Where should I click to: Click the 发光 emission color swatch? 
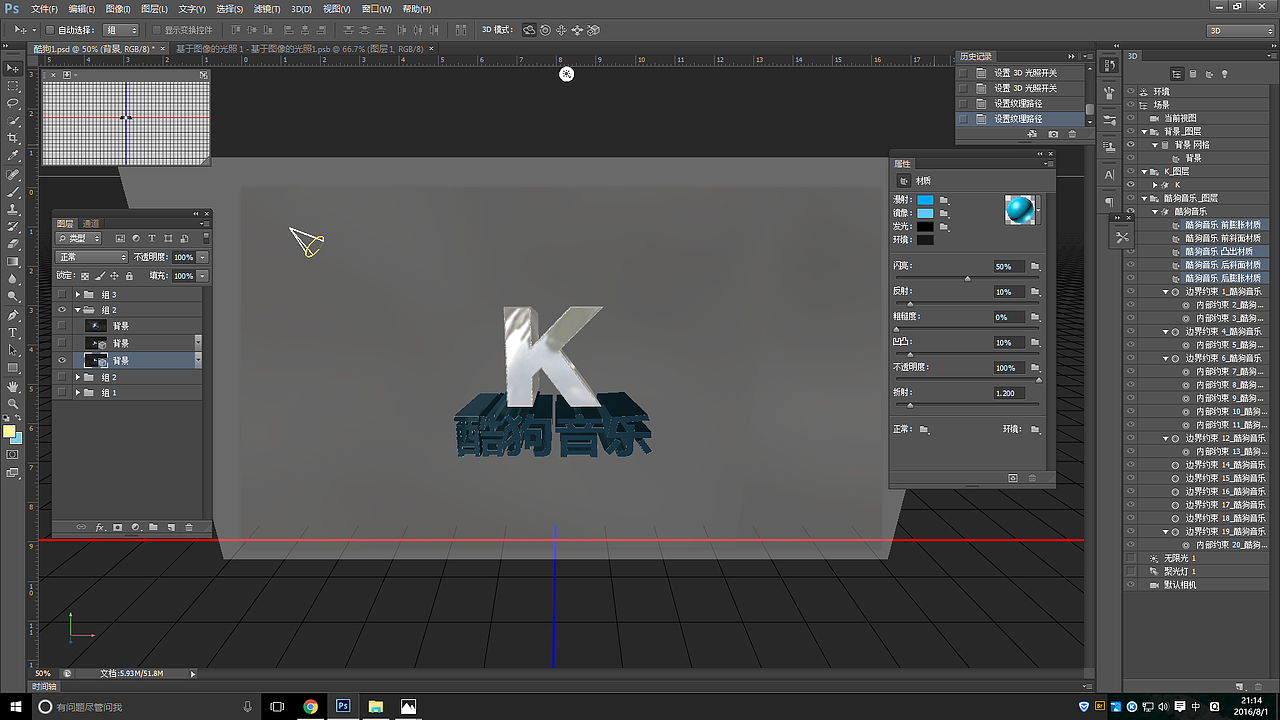coord(925,227)
